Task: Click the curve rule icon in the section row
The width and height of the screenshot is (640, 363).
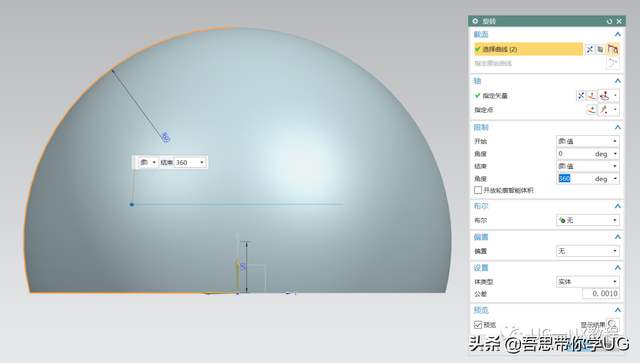Action: (600, 49)
